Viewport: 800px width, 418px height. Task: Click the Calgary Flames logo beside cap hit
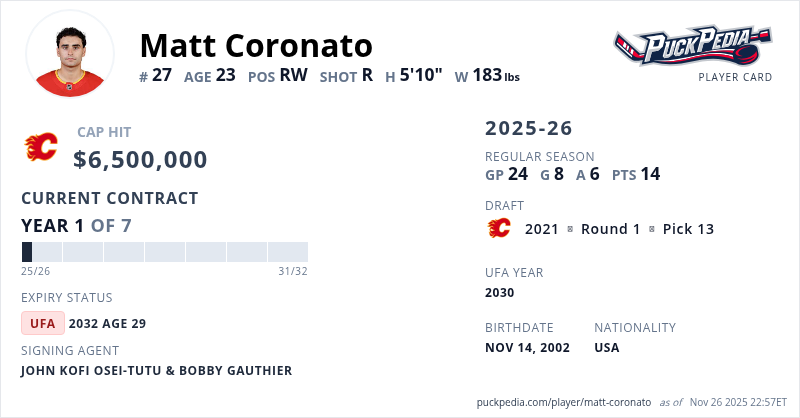[41, 147]
